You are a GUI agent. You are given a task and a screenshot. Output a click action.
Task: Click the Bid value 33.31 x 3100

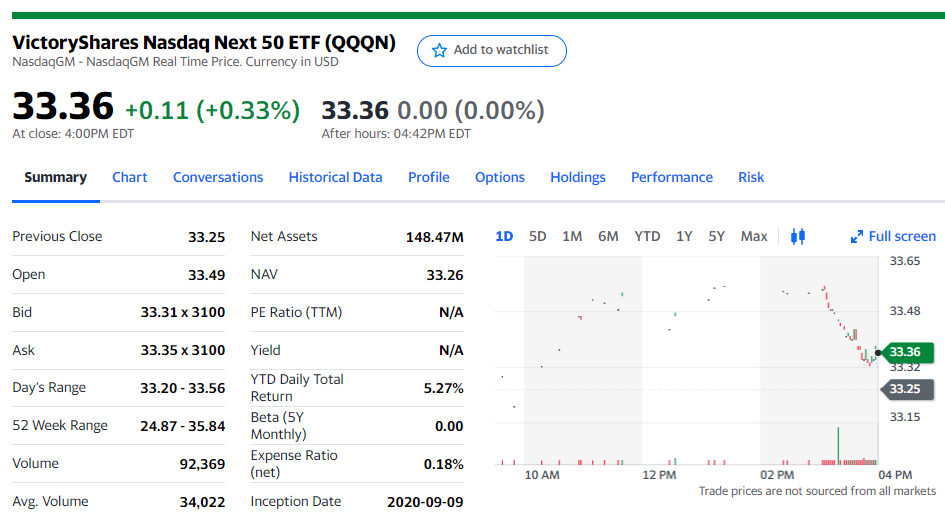[x=183, y=312]
